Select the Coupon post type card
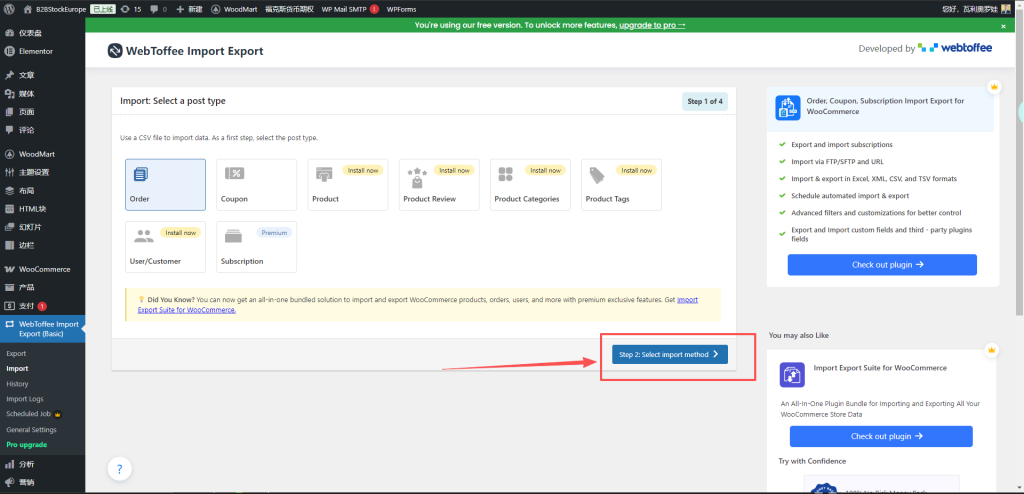Image resolution: width=1024 pixels, height=494 pixels. click(257, 185)
